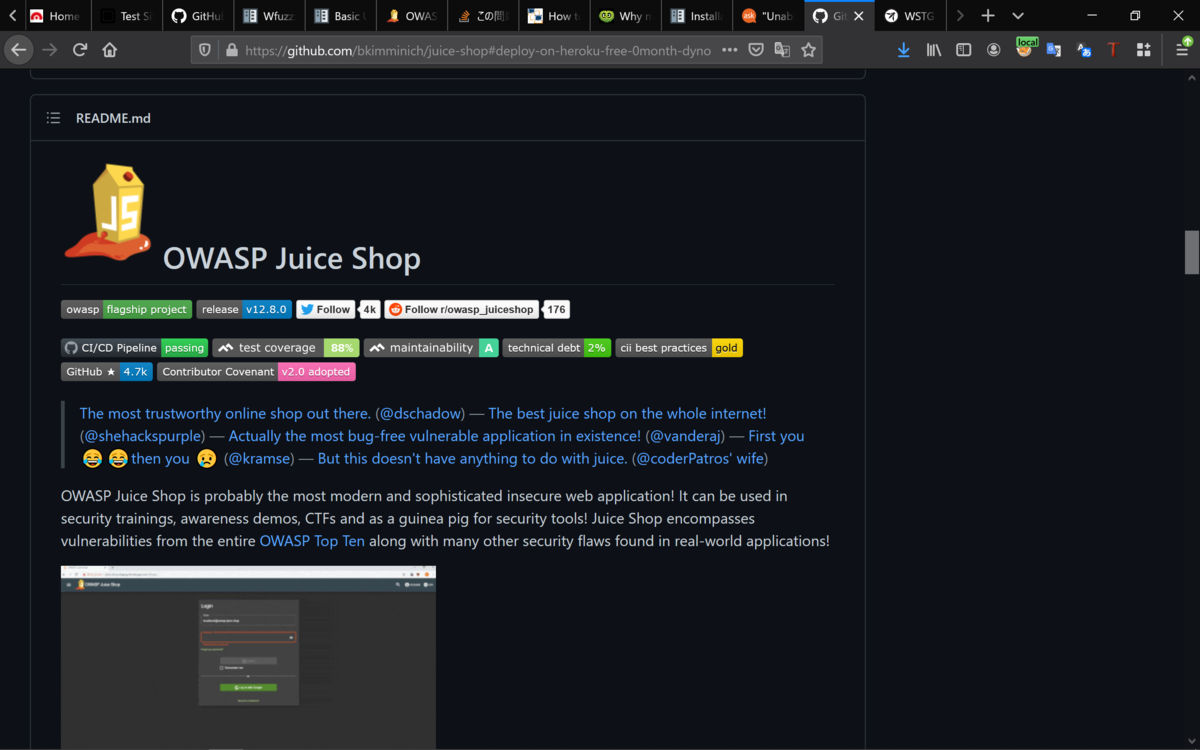Click the red T extension icon
1200x750 pixels.
(x=1112, y=50)
